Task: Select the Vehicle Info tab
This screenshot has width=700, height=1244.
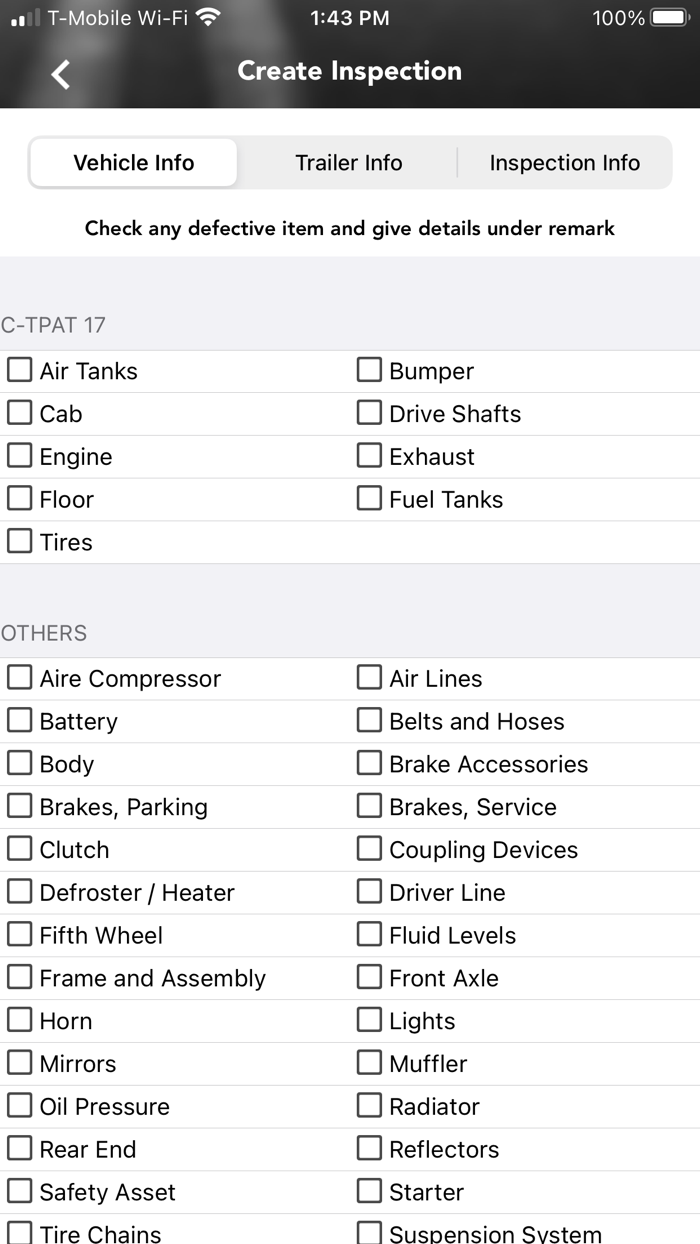Action: 134,162
